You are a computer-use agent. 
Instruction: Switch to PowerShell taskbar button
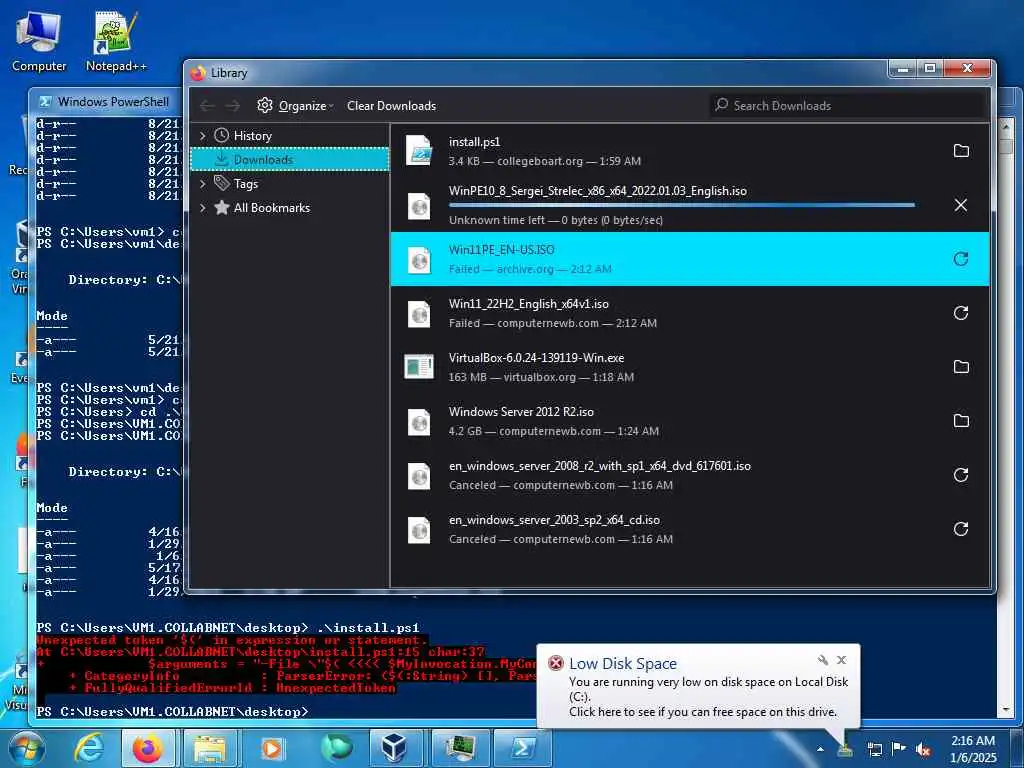pyautogui.click(x=520, y=749)
